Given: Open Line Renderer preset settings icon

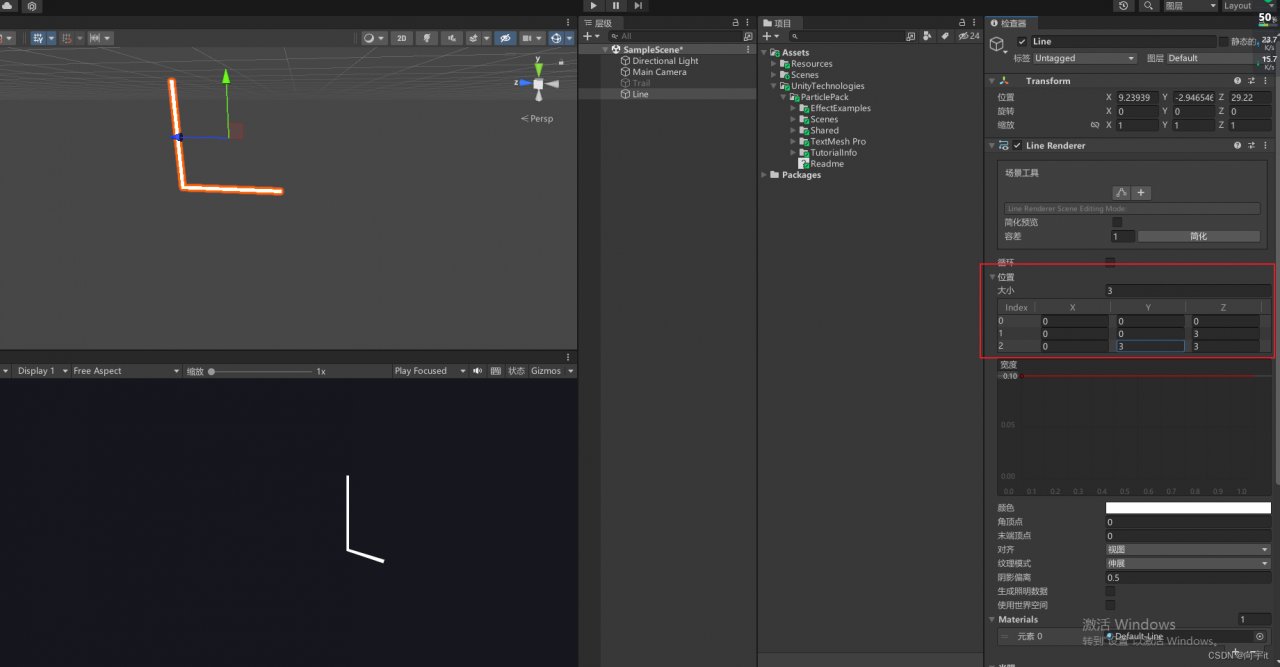Looking at the screenshot, I should pyautogui.click(x=1251, y=146).
